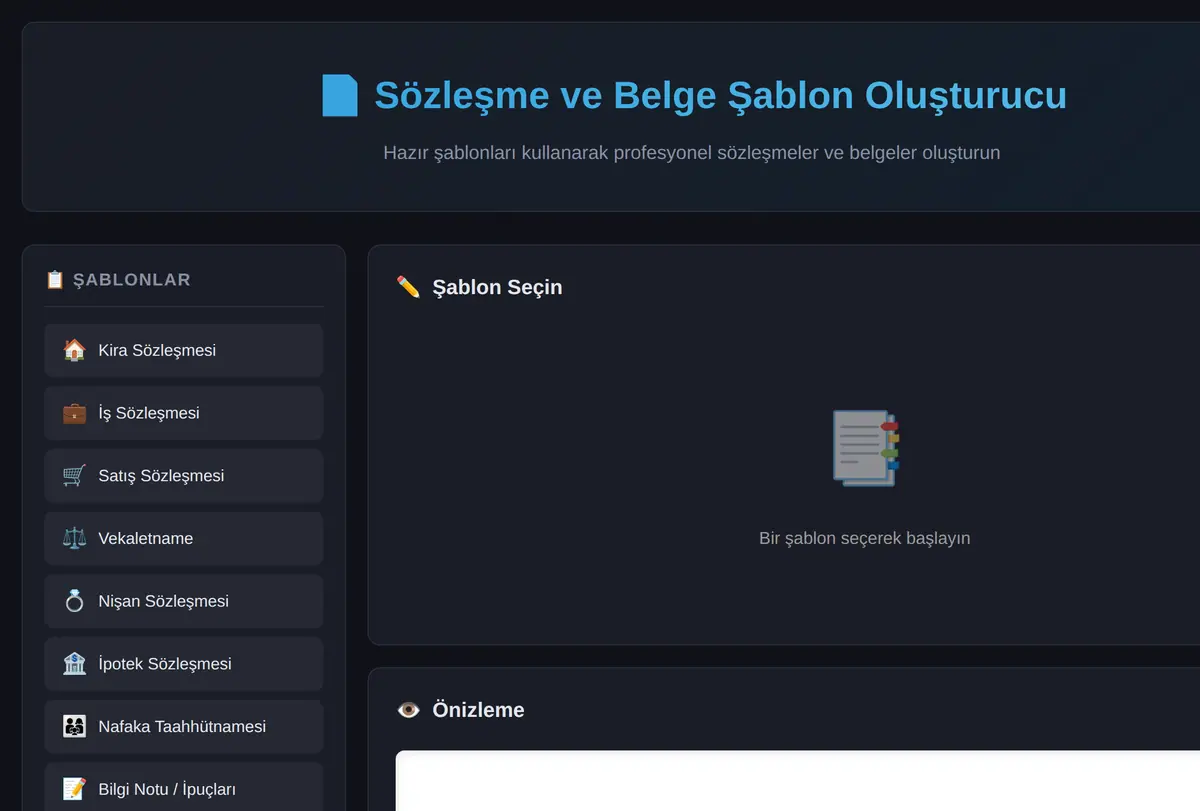
Task: Click the briefcase icon beside İş Sözleşmesi
Action: coord(74,413)
